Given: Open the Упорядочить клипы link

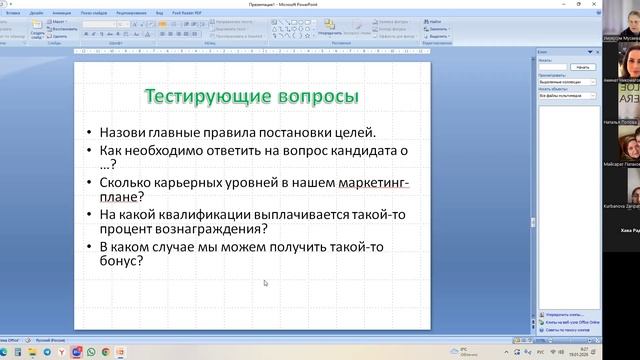Looking at the screenshot, I should 562,315.
